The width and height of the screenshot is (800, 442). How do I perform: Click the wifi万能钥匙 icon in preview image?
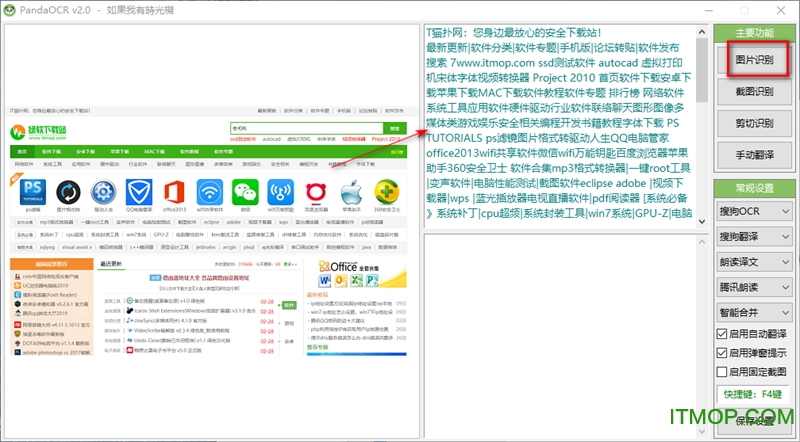pyautogui.click(x=280, y=192)
